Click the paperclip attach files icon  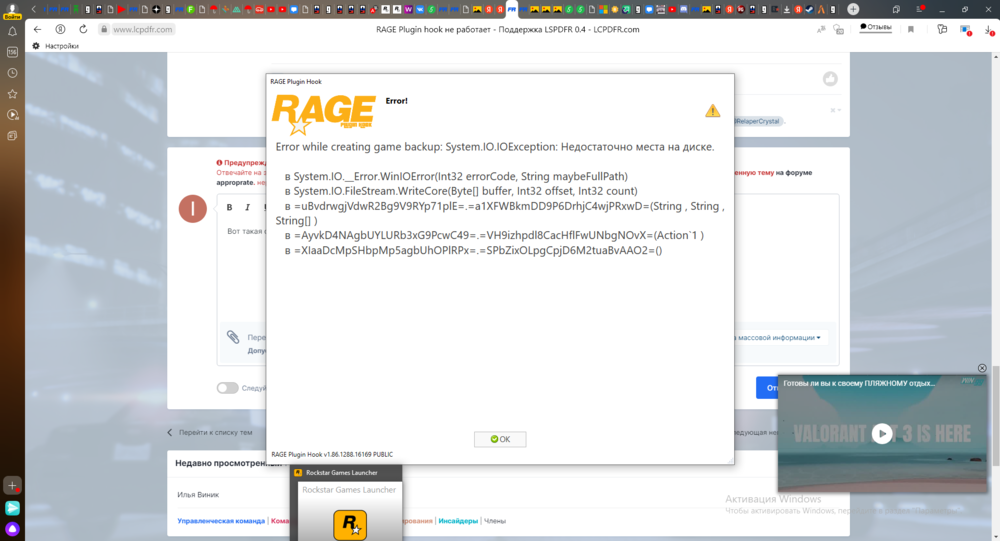pos(233,337)
